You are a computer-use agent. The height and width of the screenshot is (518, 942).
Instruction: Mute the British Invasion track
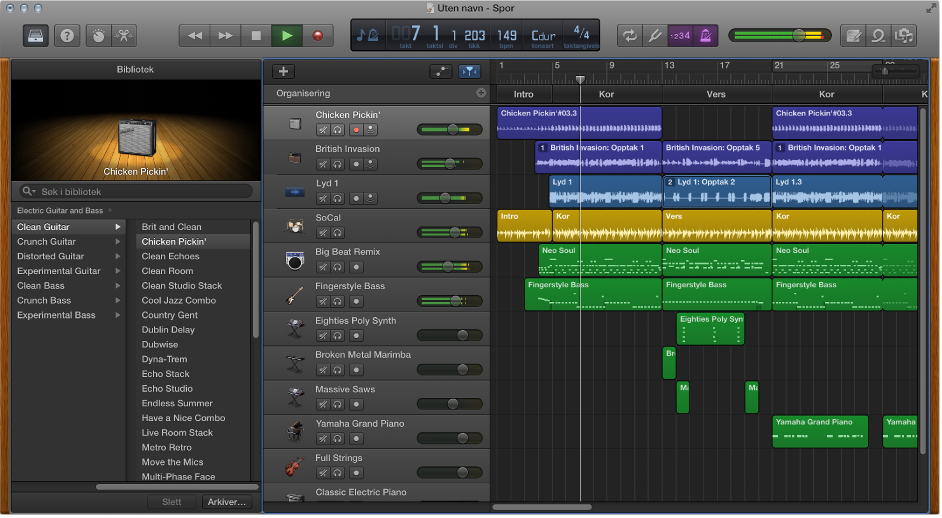tap(323, 164)
